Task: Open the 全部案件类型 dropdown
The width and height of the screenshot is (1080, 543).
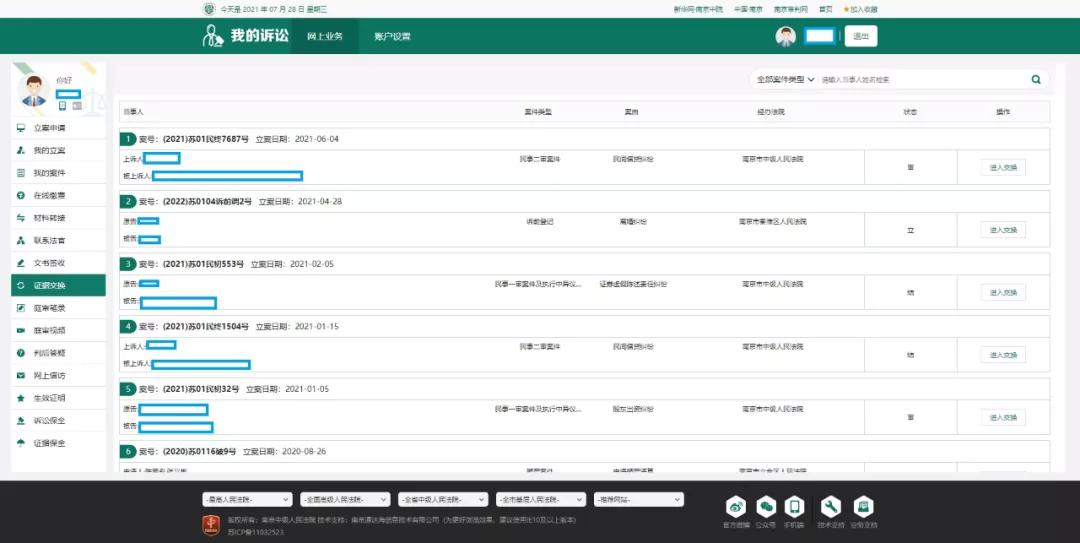Action: [x=785, y=79]
